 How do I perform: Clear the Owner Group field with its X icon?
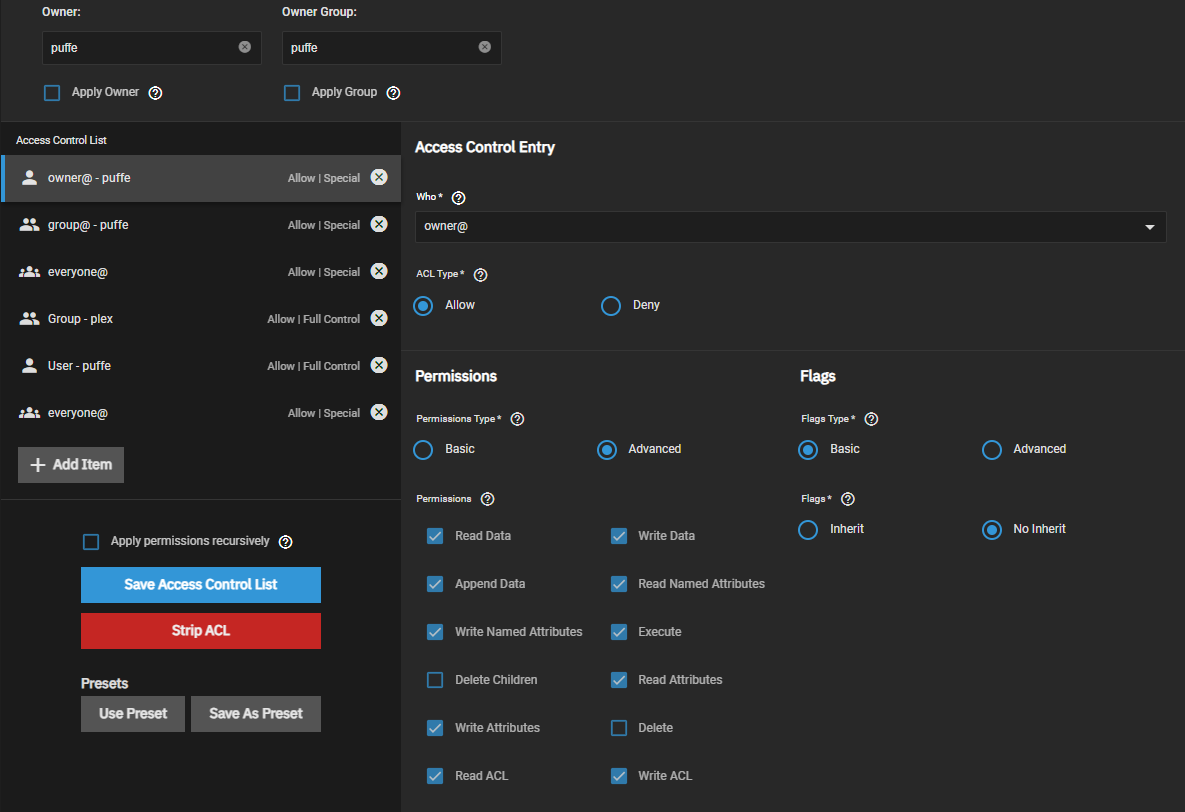click(484, 47)
